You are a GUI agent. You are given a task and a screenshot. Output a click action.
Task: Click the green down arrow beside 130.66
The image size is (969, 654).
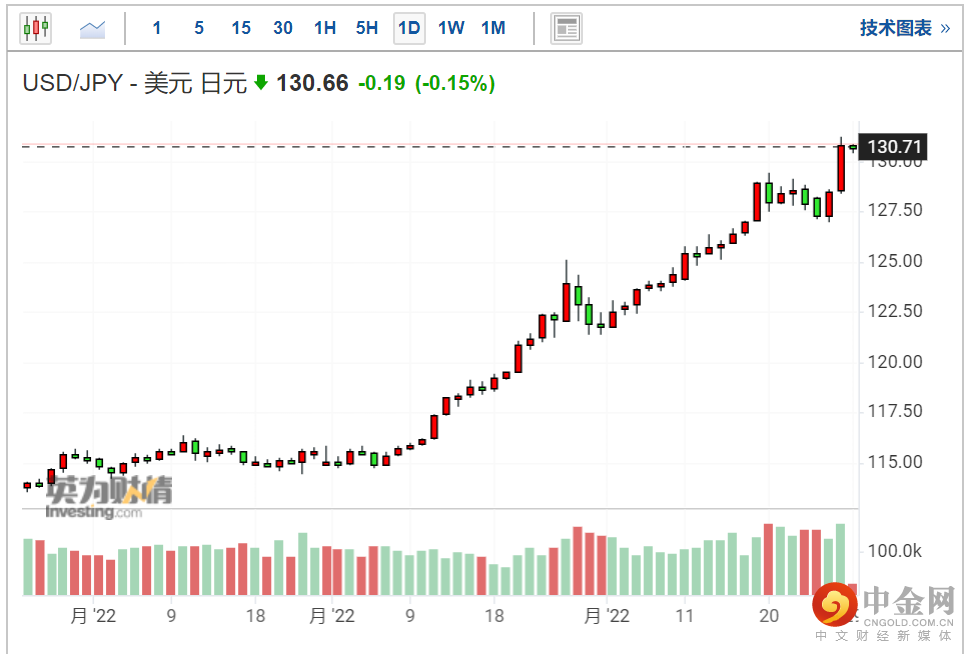coord(261,82)
